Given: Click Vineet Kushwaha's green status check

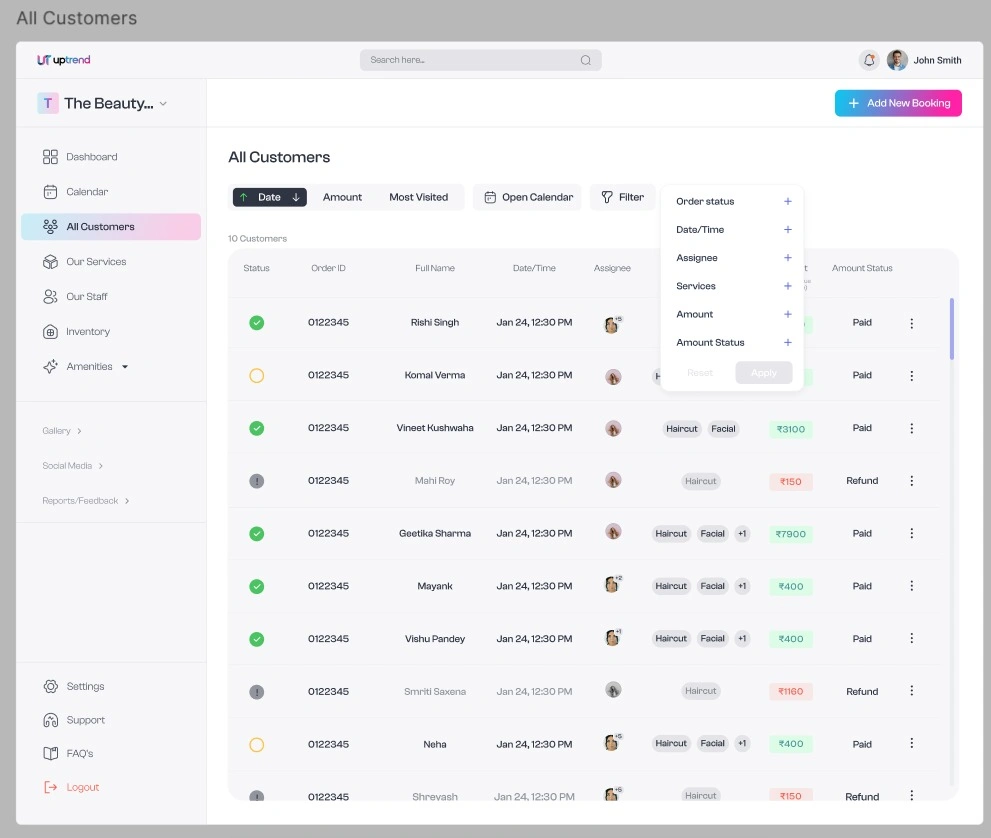Looking at the screenshot, I should [257, 428].
